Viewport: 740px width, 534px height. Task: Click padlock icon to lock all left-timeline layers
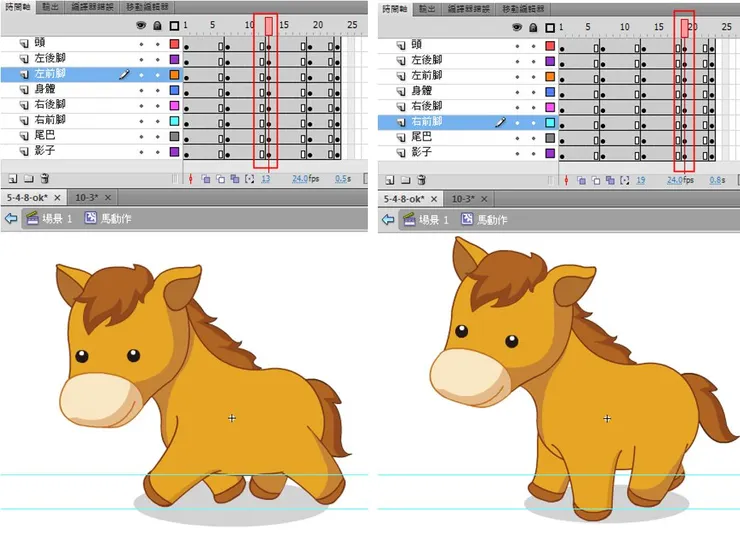coord(158,25)
